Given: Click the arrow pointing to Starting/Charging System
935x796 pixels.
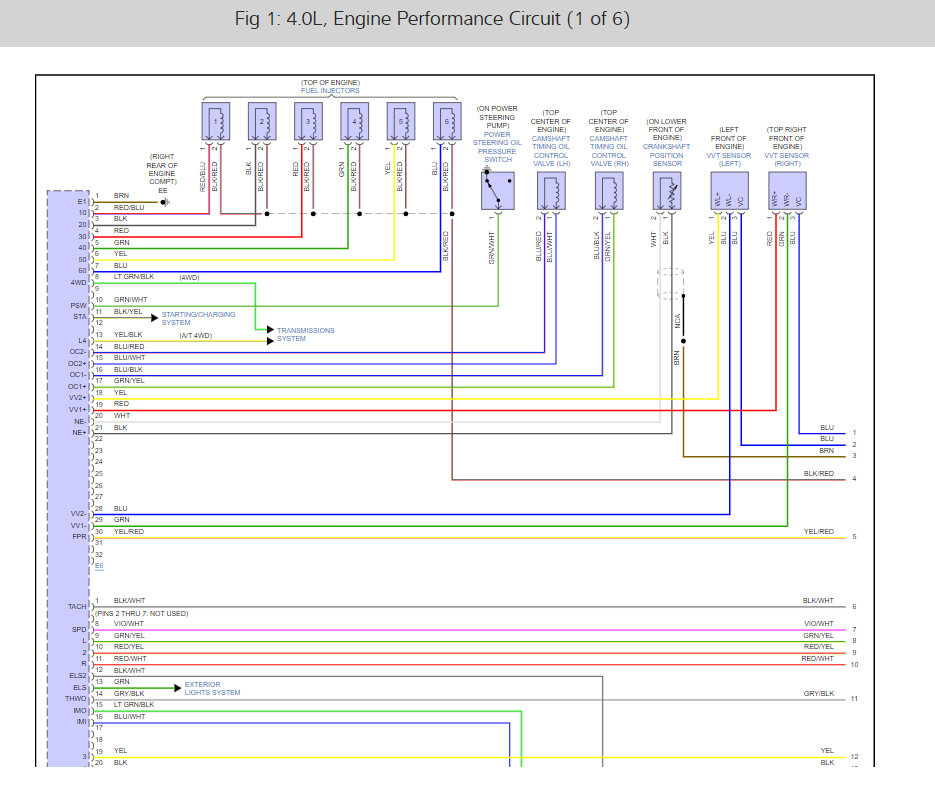Looking at the screenshot, I should (x=155, y=318).
